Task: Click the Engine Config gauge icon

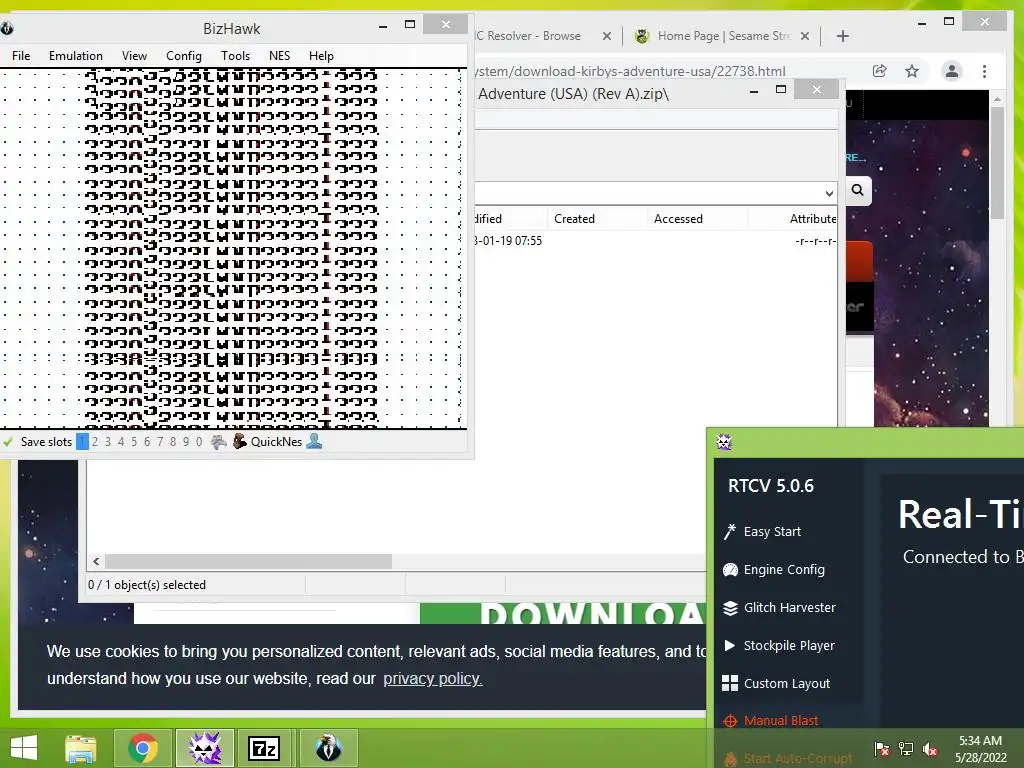Action: 730,569
